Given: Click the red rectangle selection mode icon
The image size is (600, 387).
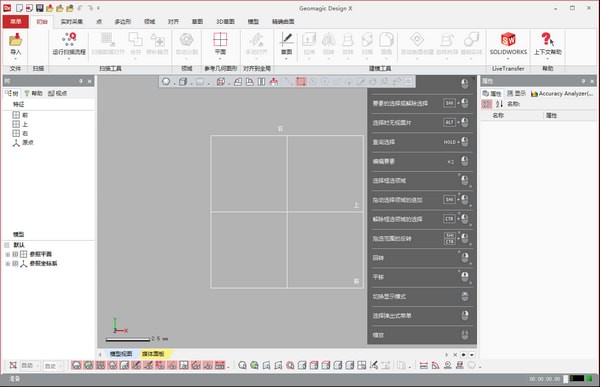Looking at the screenshot, I should [301, 82].
